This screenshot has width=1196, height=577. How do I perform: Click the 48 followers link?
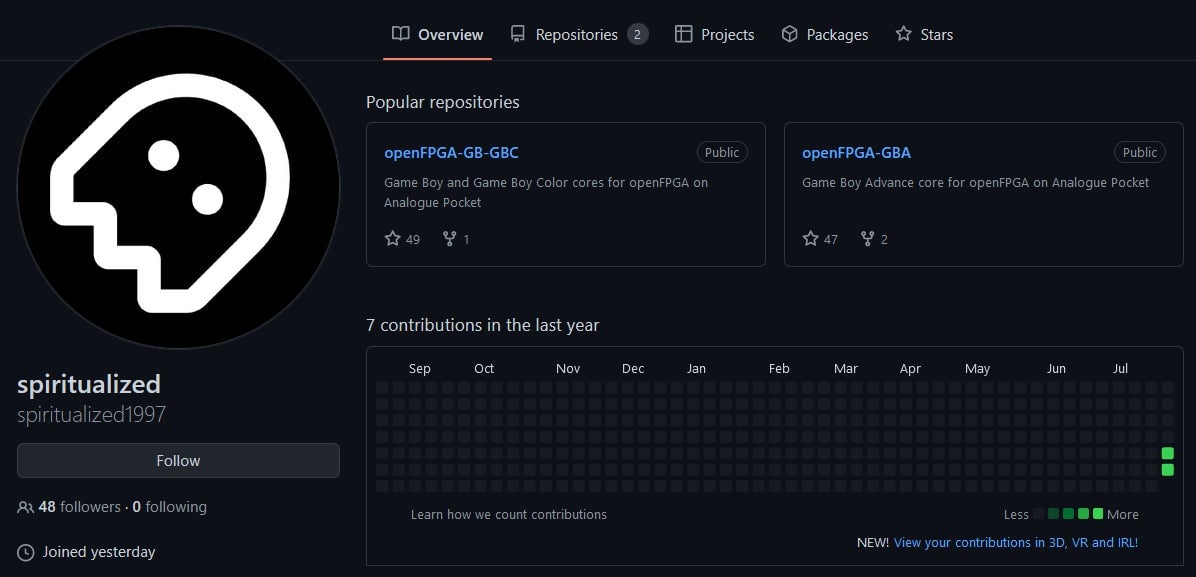click(x=78, y=507)
